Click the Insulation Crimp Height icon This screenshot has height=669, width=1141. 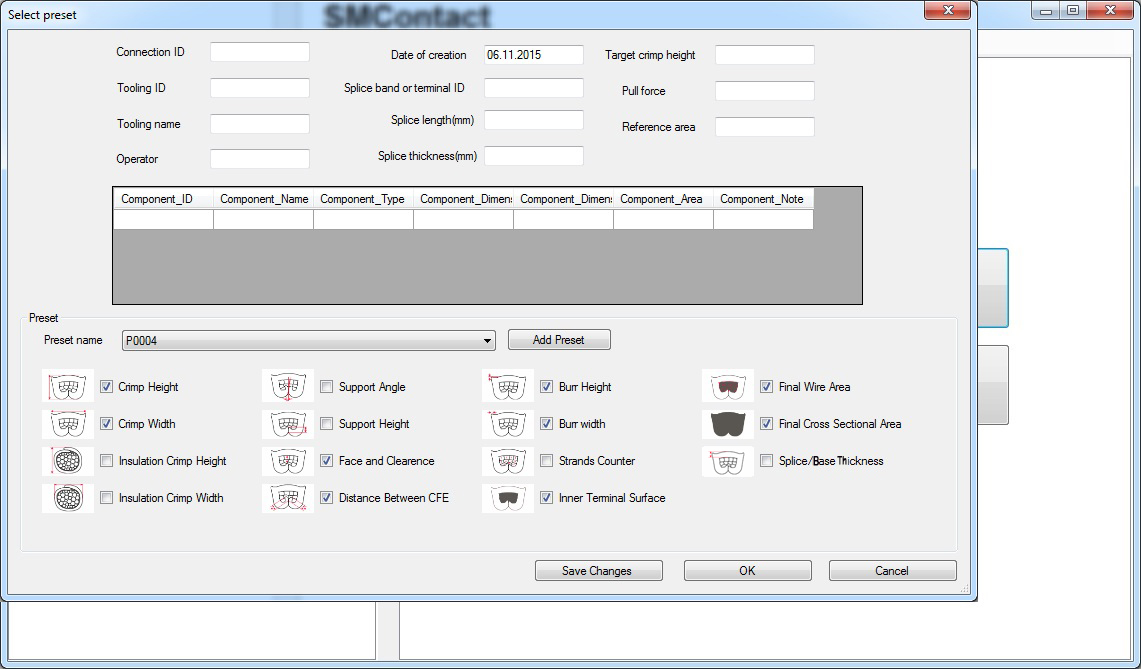(68, 461)
